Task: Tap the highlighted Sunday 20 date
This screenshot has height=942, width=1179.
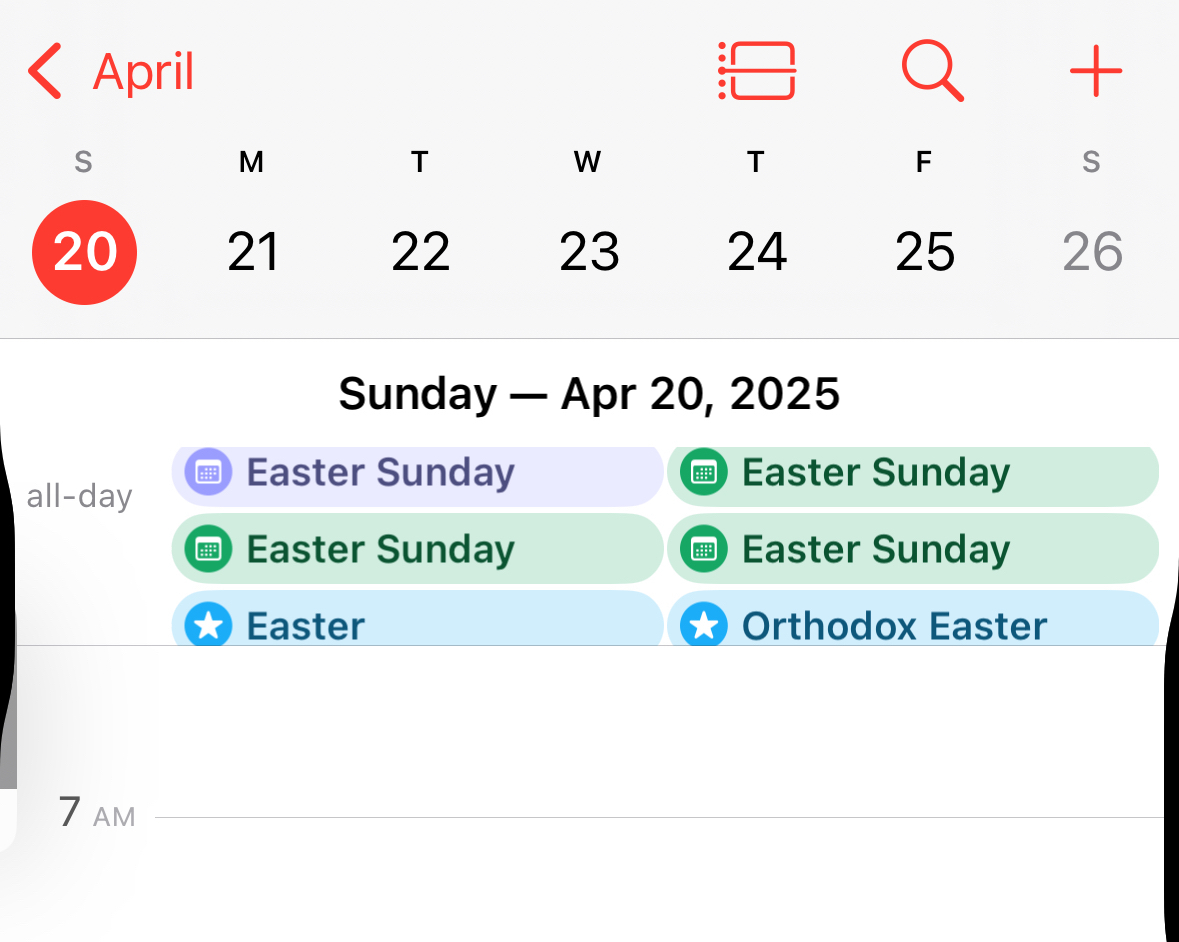Action: tap(85, 252)
